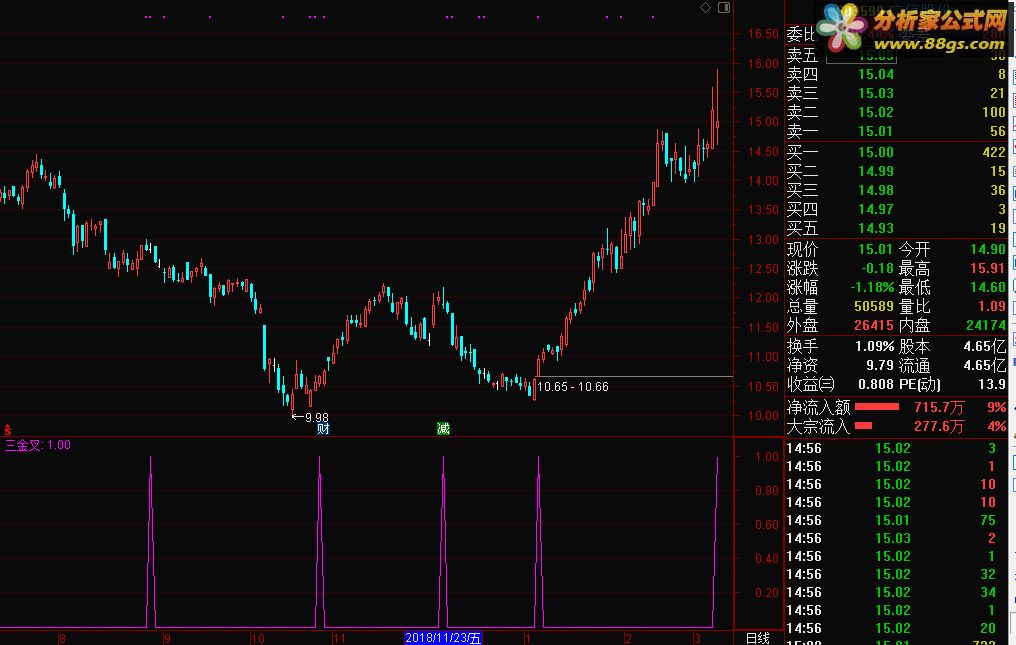1016x645 pixels.
Task: Click the tall red candlestick at the latest high
Action: [717, 107]
